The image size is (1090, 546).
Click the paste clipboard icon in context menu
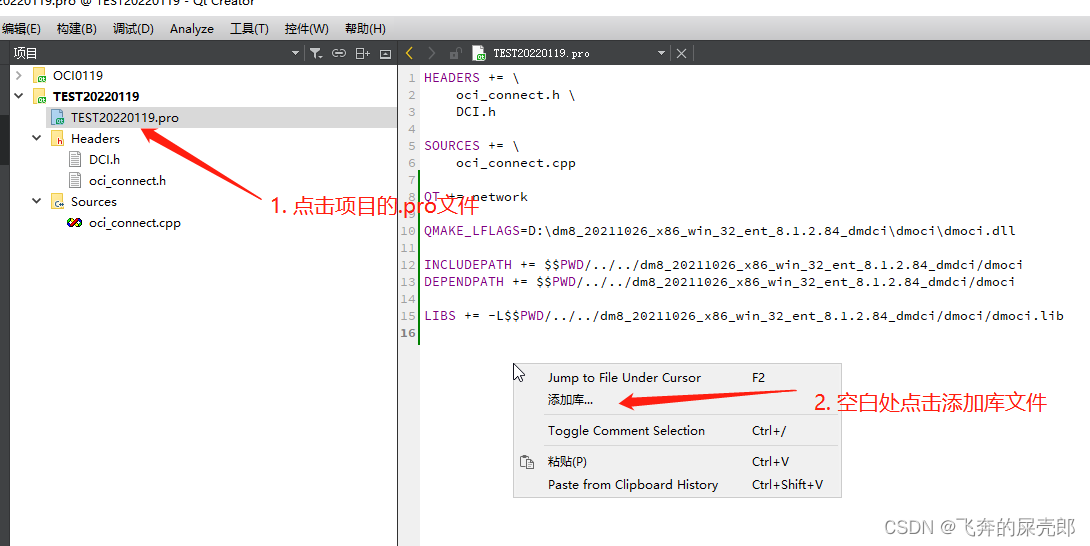click(x=527, y=462)
